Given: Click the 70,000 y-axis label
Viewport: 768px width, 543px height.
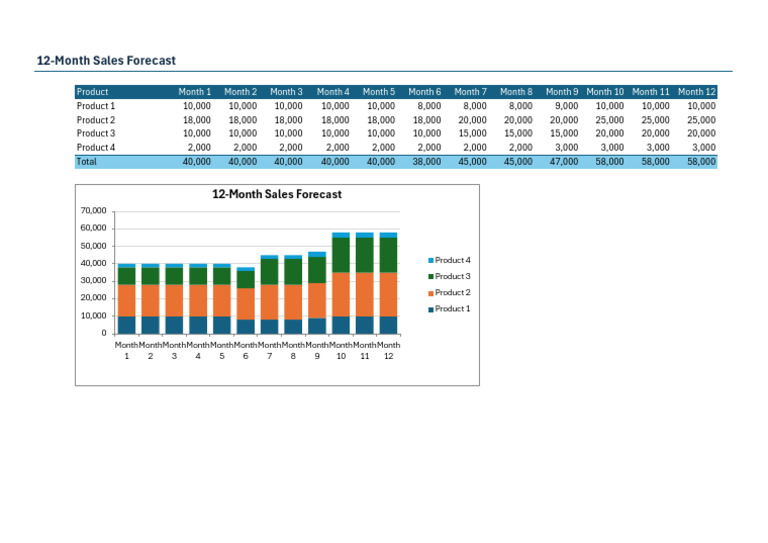Looking at the screenshot, I should pyautogui.click(x=93, y=211).
